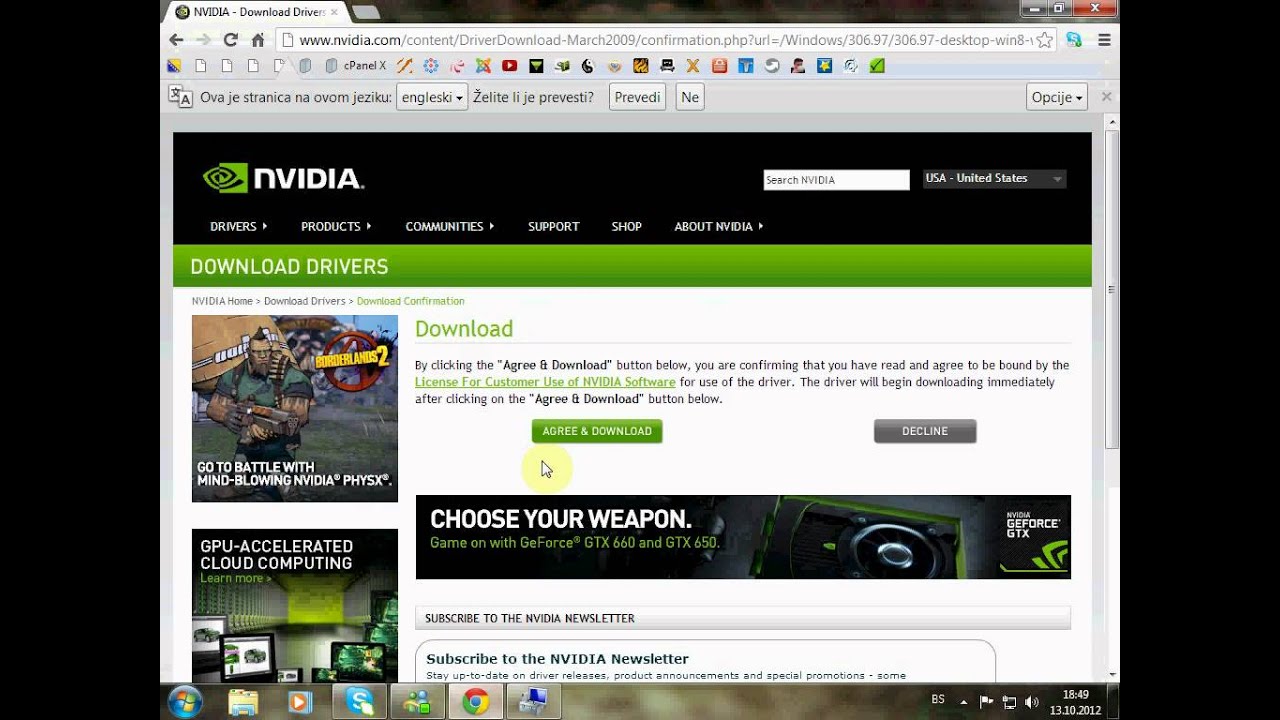Open the Choose Your Weapon GeForce GTX banner
Screen dimensions: 1280x720
pos(743,537)
